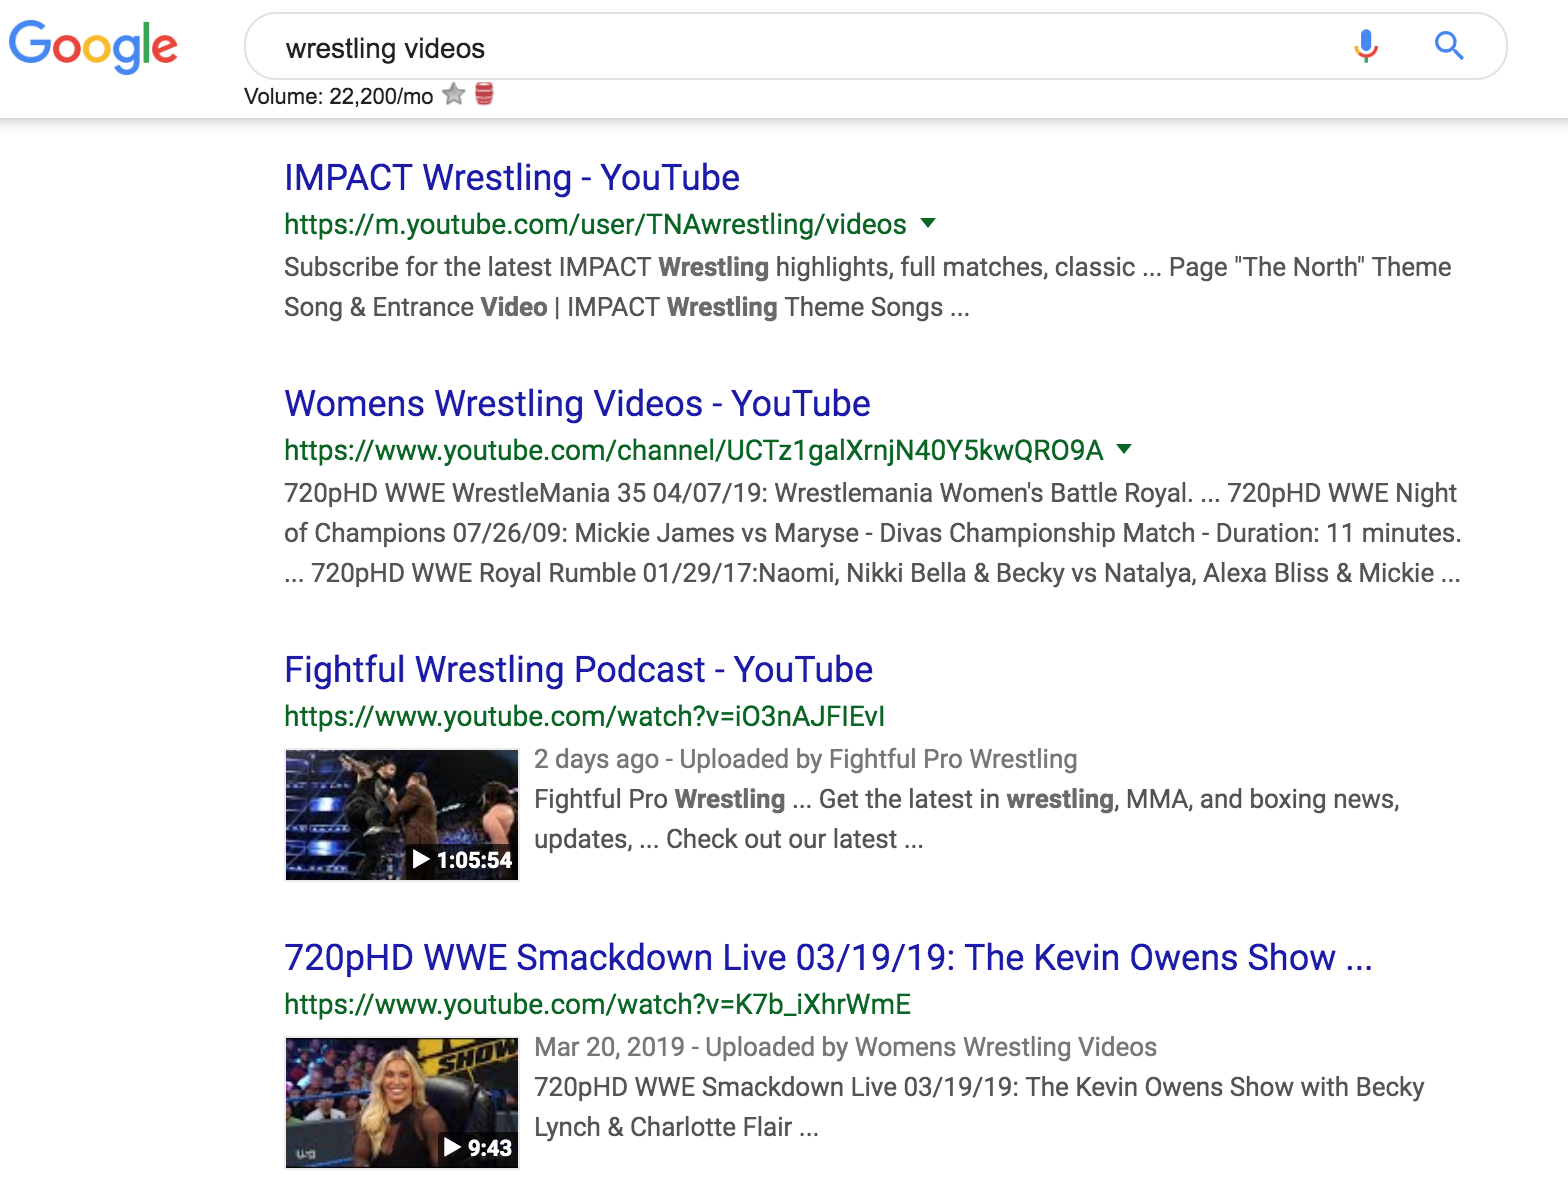Click the watch?v=iO3nAJFIEvI green URL
Image resolution: width=1568 pixels, height=1186 pixels.
584,716
